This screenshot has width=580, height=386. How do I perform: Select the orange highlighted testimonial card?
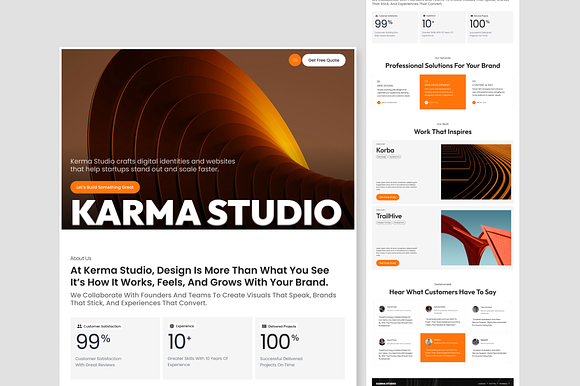pos(443,347)
